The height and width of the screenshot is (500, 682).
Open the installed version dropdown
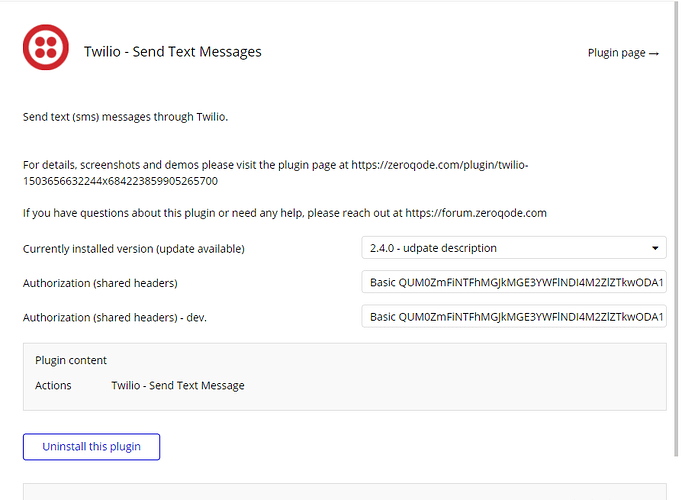[514, 248]
